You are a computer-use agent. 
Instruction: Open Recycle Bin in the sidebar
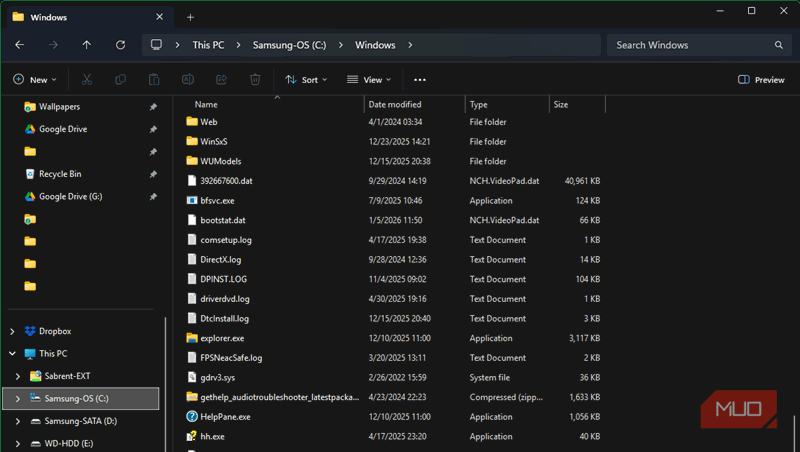[60, 174]
